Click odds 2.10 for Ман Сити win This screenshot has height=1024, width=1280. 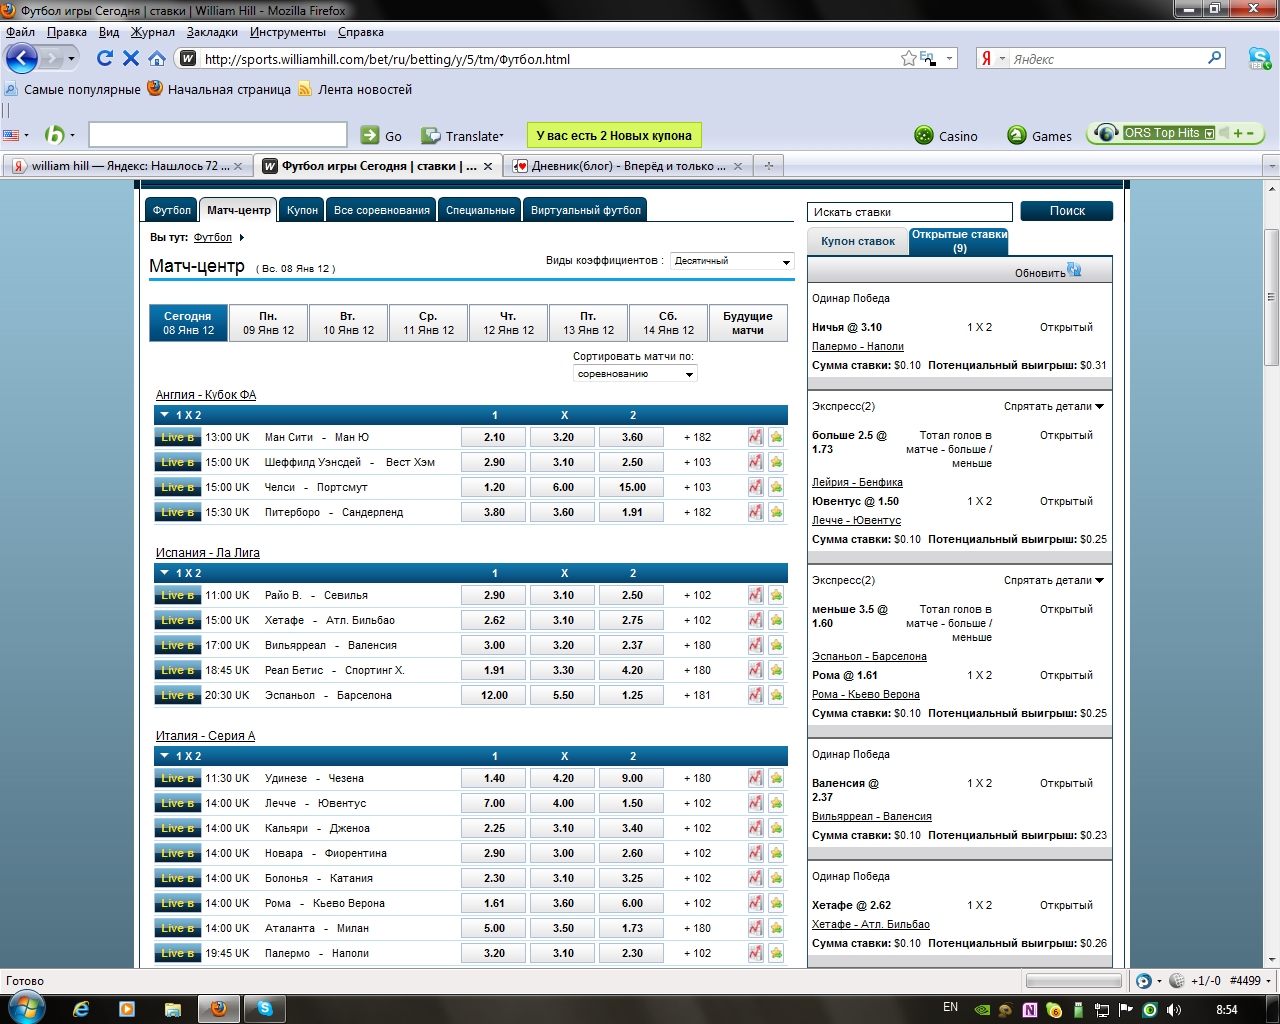494,437
